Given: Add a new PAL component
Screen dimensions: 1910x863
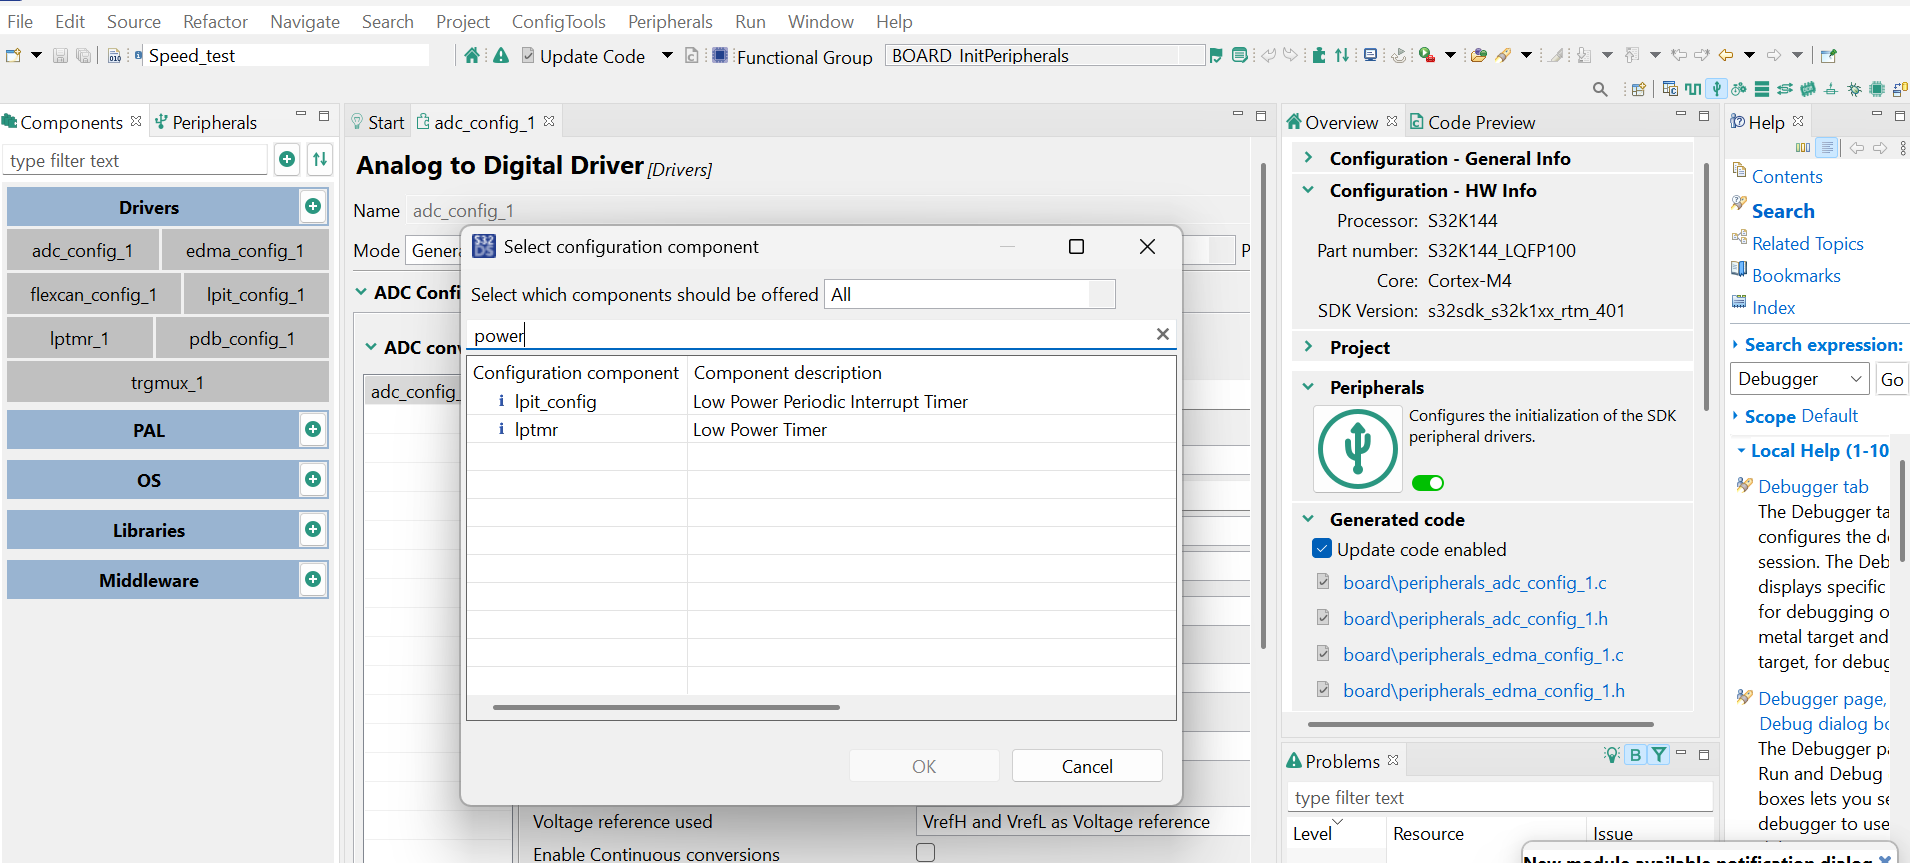Looking at the screenshot, I should point(313,430).
